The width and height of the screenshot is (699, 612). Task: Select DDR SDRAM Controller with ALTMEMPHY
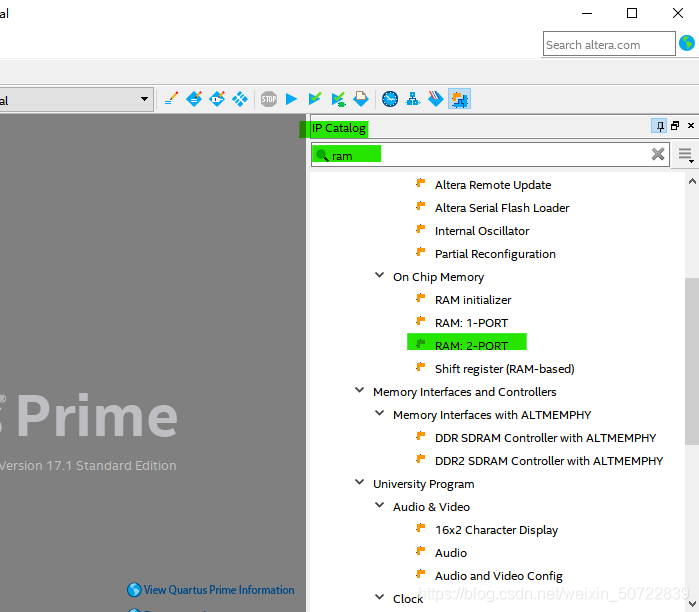(x=545, y=438)
